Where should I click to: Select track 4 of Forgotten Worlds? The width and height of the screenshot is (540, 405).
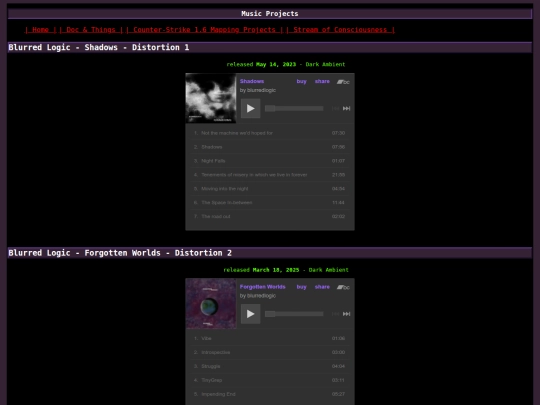(270, 380)
